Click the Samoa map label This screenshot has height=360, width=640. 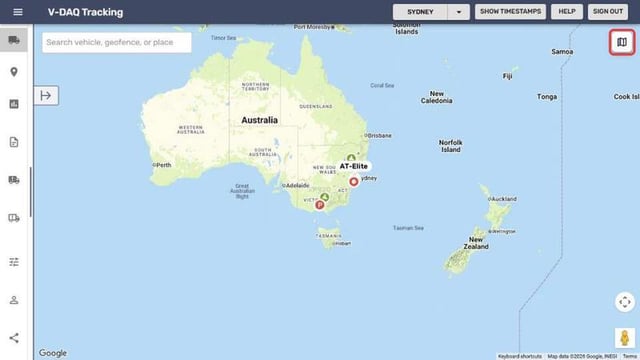tap(562, 52)
